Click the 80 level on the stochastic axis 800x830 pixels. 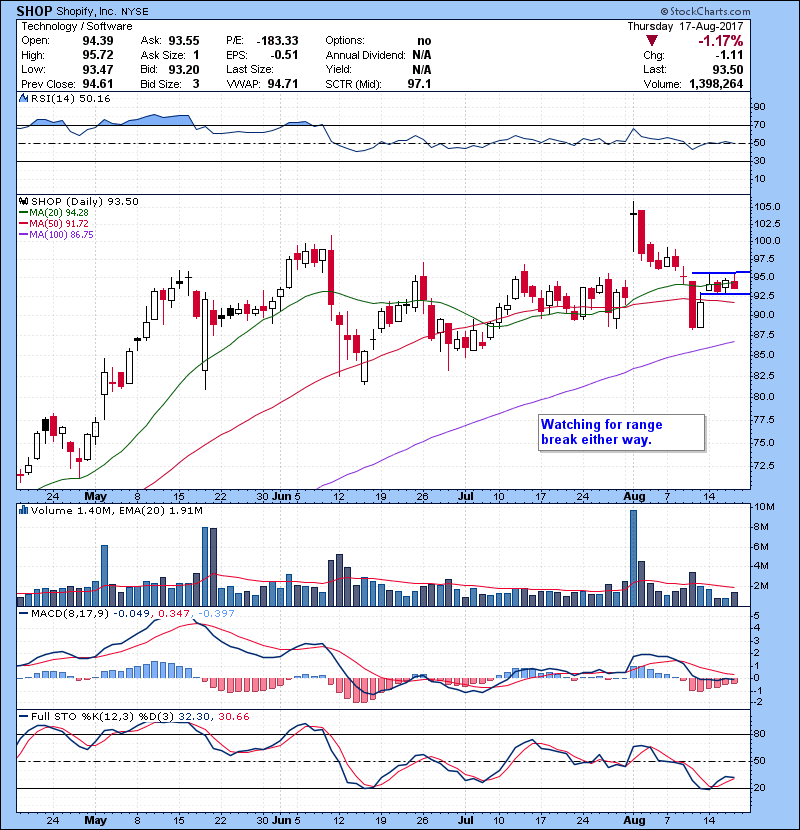click(x=759, y=734)
